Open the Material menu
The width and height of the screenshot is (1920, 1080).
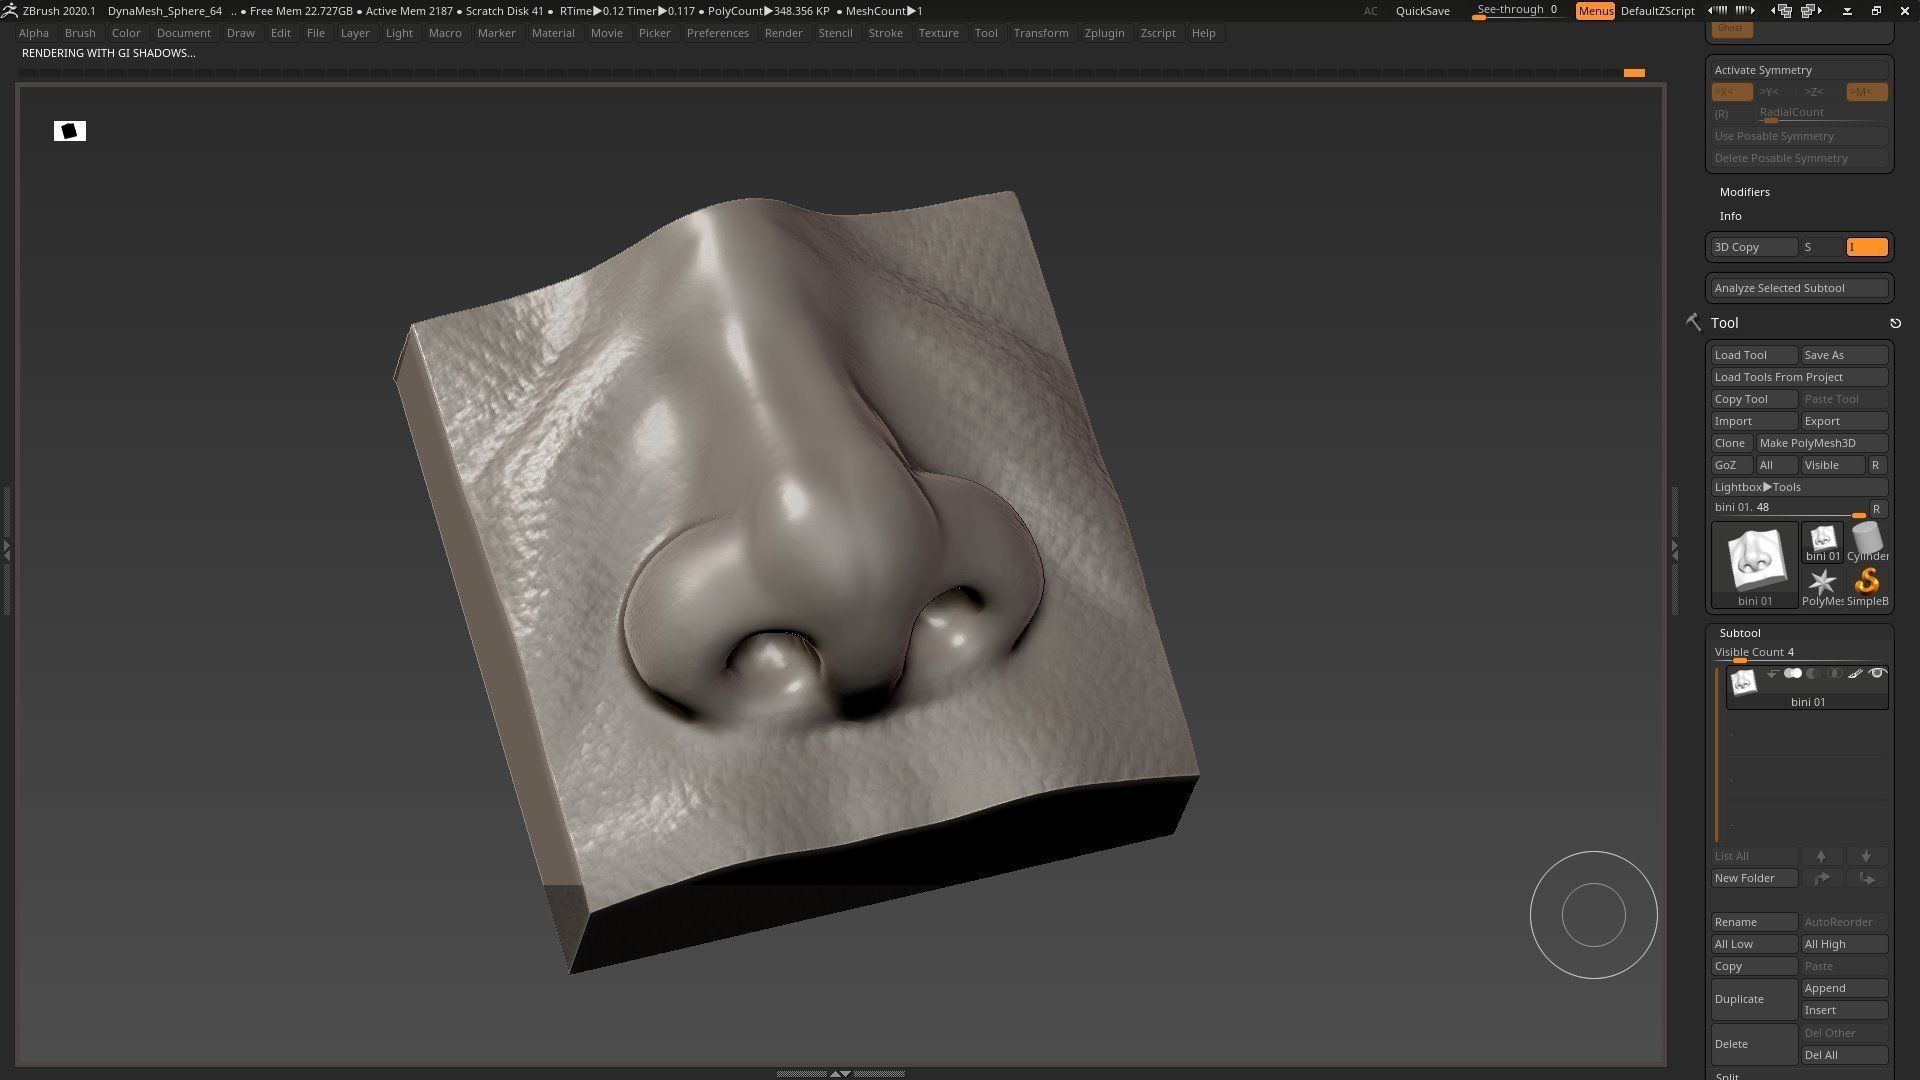coord(553,33)
